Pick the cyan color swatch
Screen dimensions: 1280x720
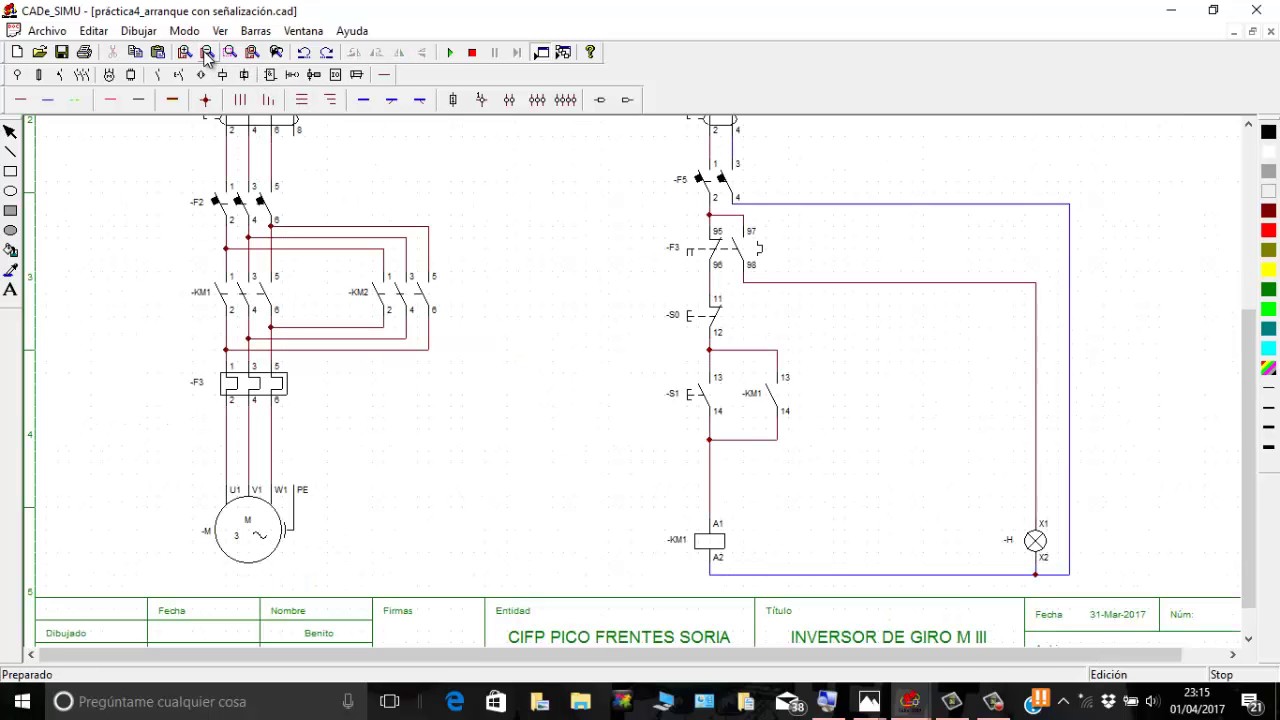point(1268,348)
